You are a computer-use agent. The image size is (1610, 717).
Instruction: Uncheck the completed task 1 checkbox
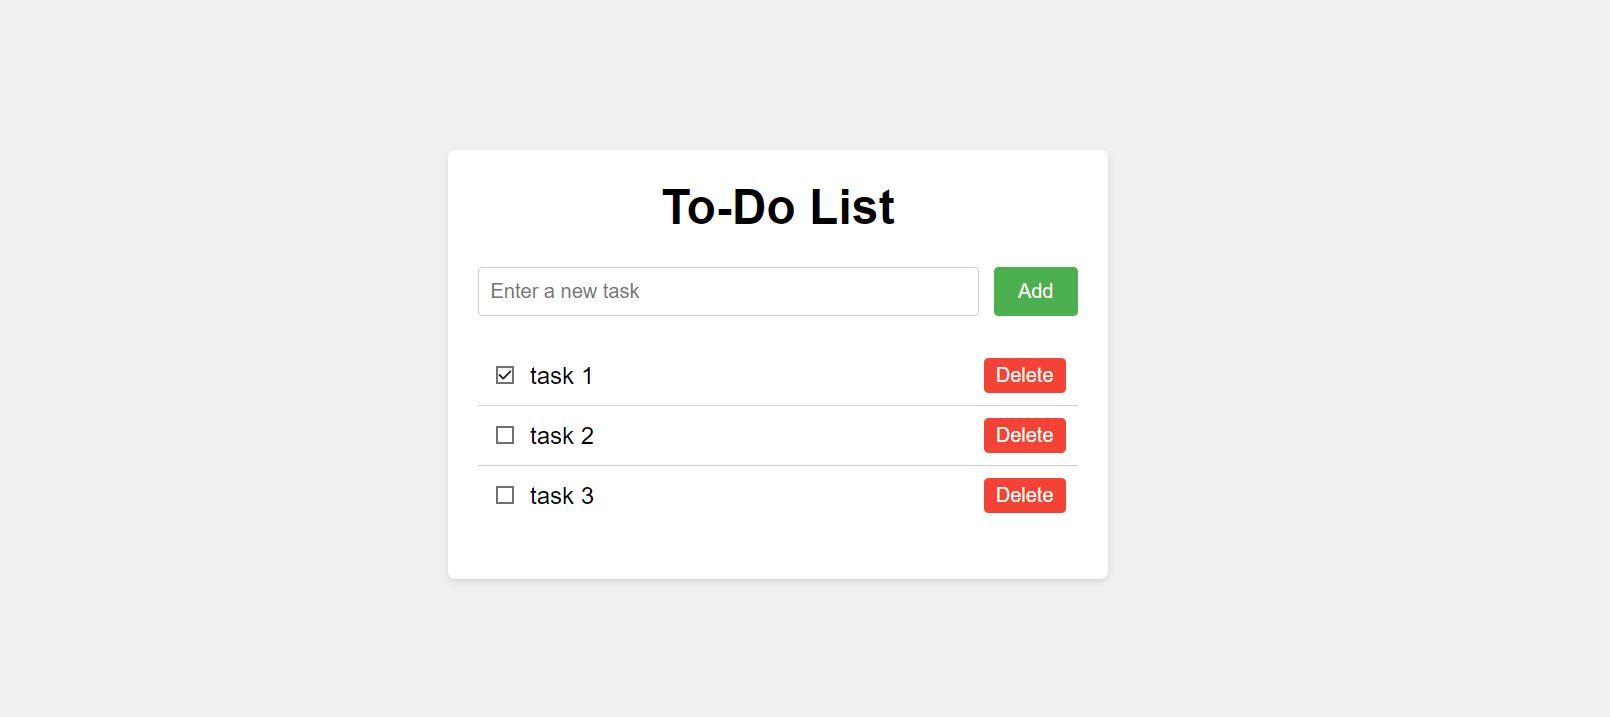(505, 375)
